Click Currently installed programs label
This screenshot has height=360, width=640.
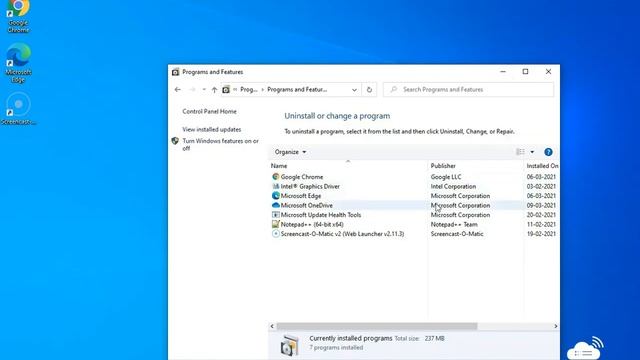click(x=351, y=338)
